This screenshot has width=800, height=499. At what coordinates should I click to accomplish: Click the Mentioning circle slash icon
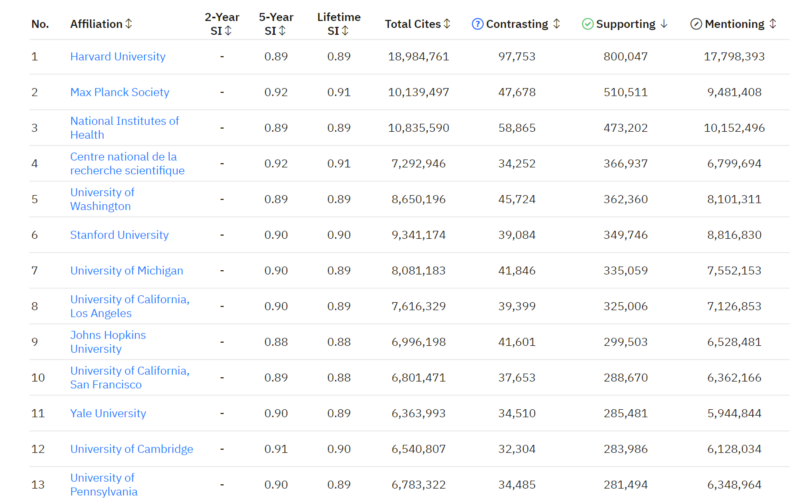696,24
